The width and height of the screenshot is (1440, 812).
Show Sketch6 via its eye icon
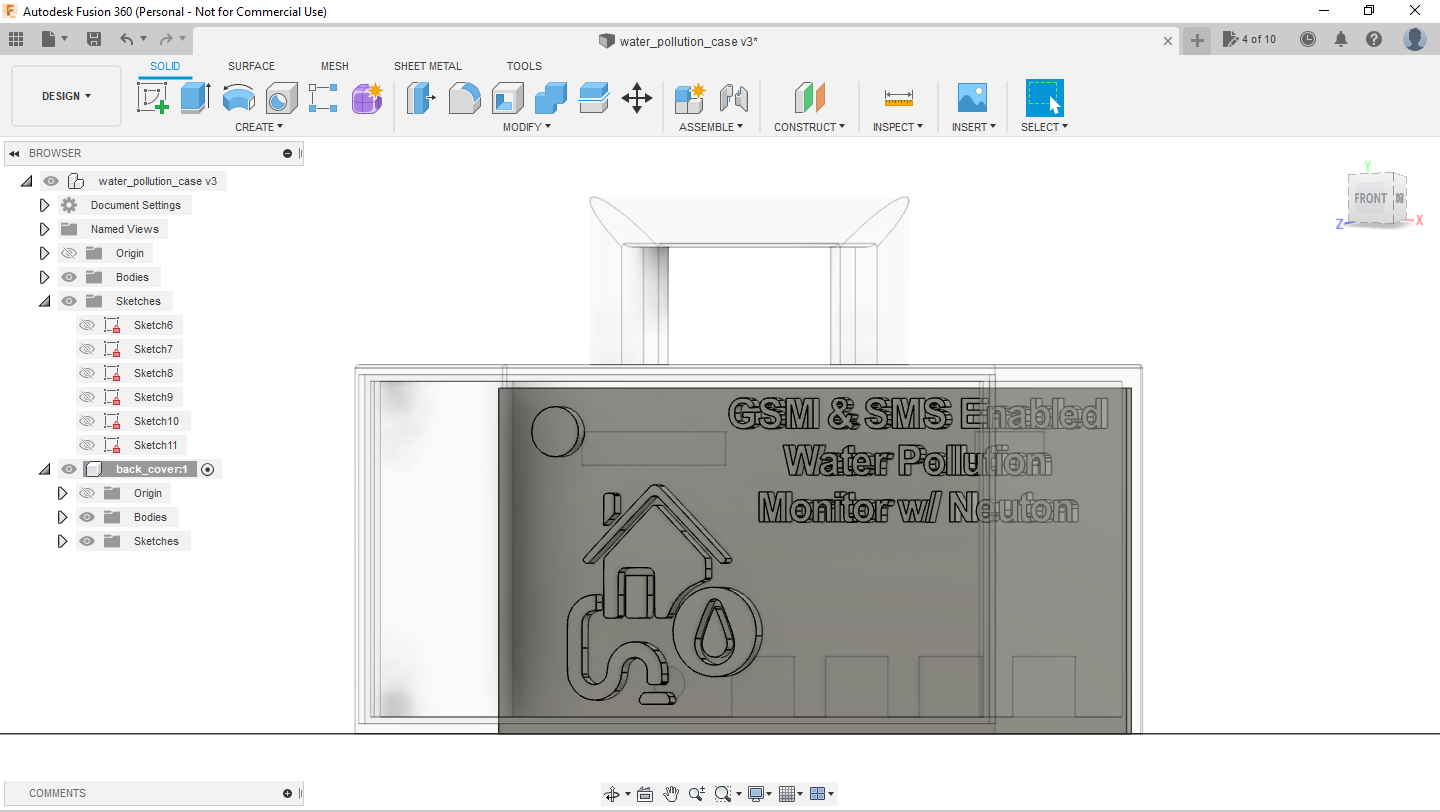pos(87,325)
